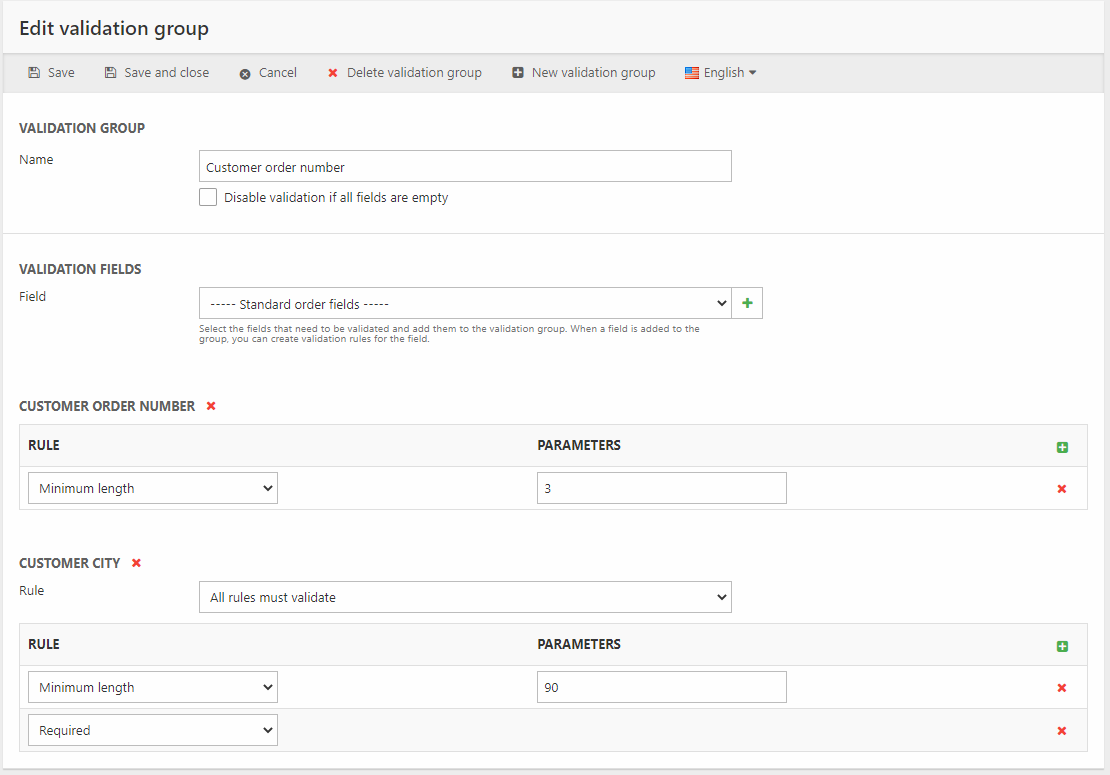Enable Disable validation if all fields are empty
The height and width of the screenshot is (775, 1110).
click(x=208, y=198)
